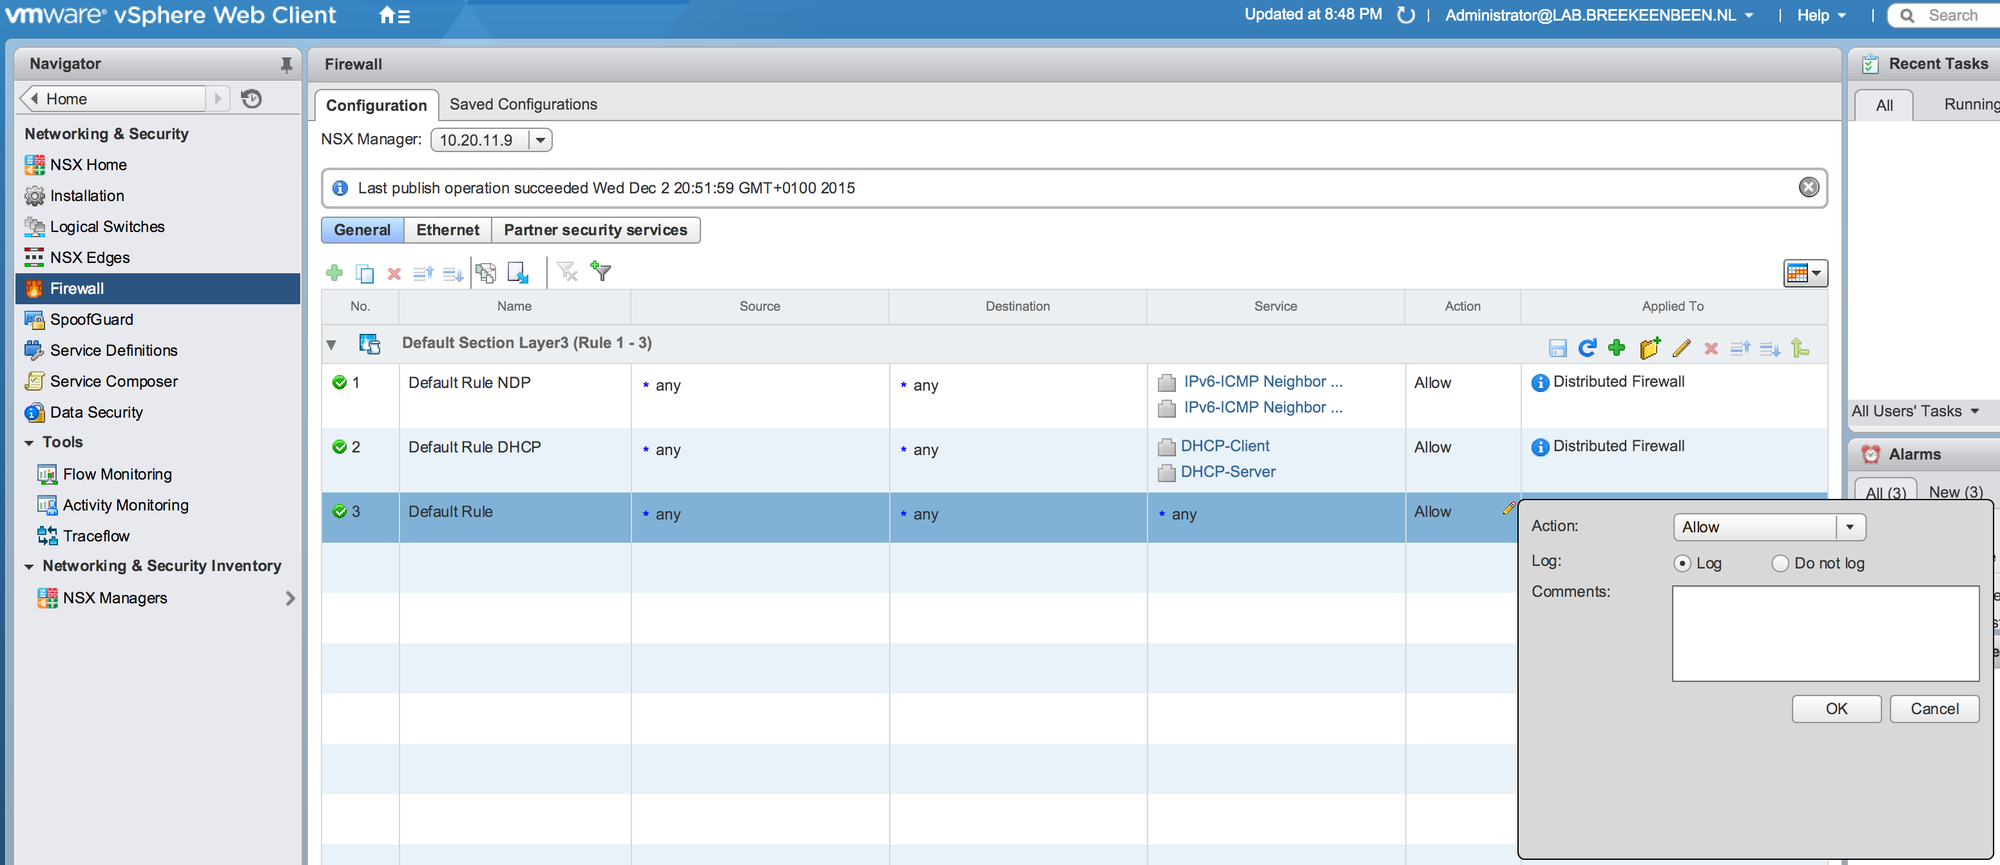2000x865 pixels.
Task: Cancel the rule action dialog
Action: 1934,709
